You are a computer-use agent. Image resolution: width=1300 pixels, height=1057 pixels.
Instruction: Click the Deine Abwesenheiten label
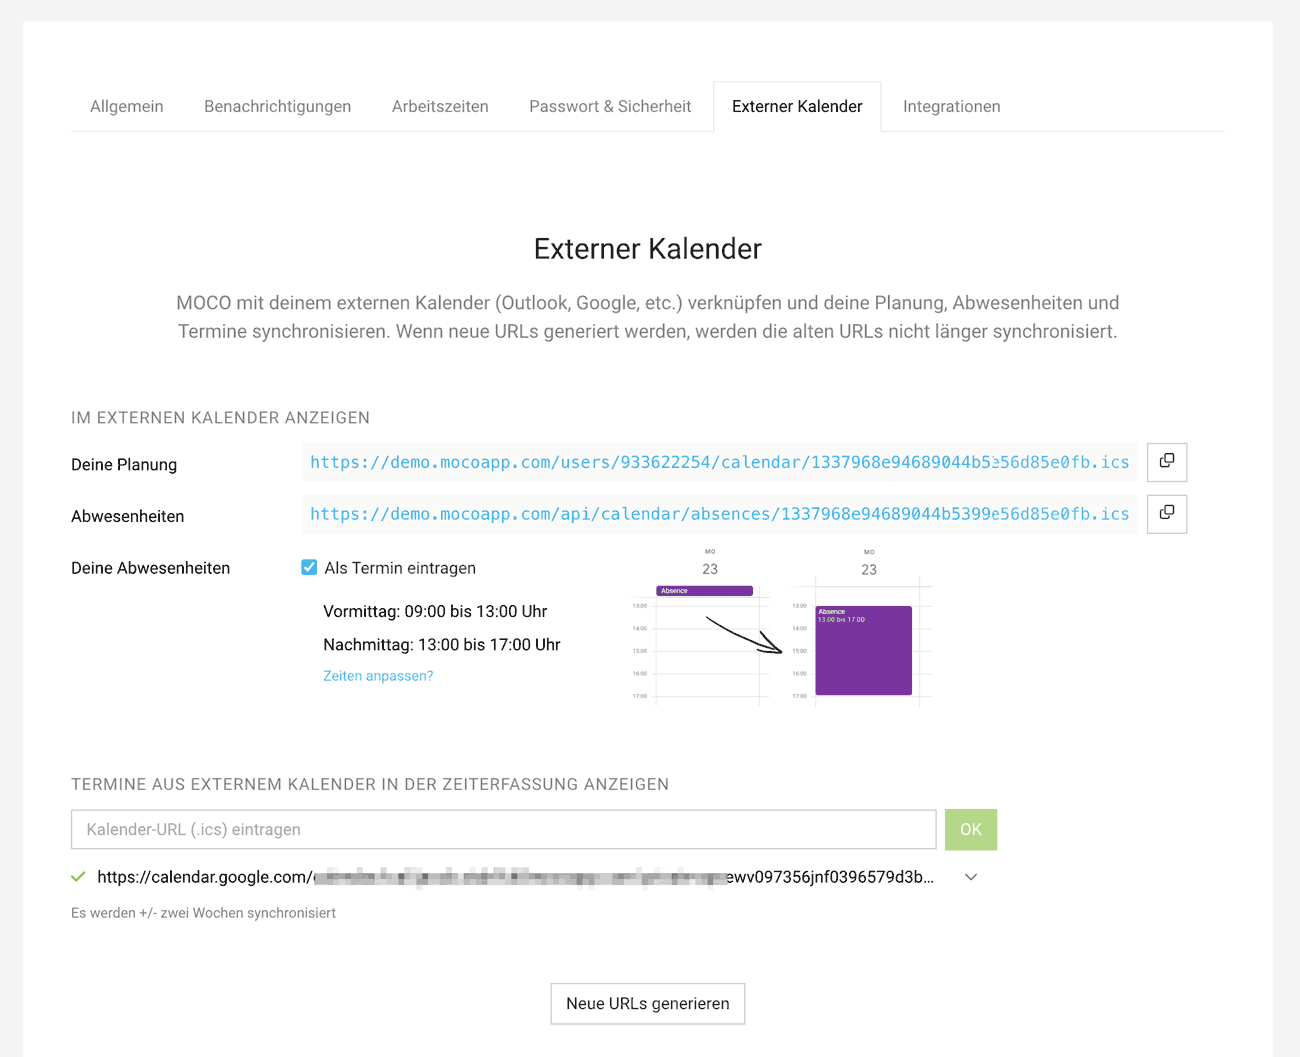click(150, 568)
